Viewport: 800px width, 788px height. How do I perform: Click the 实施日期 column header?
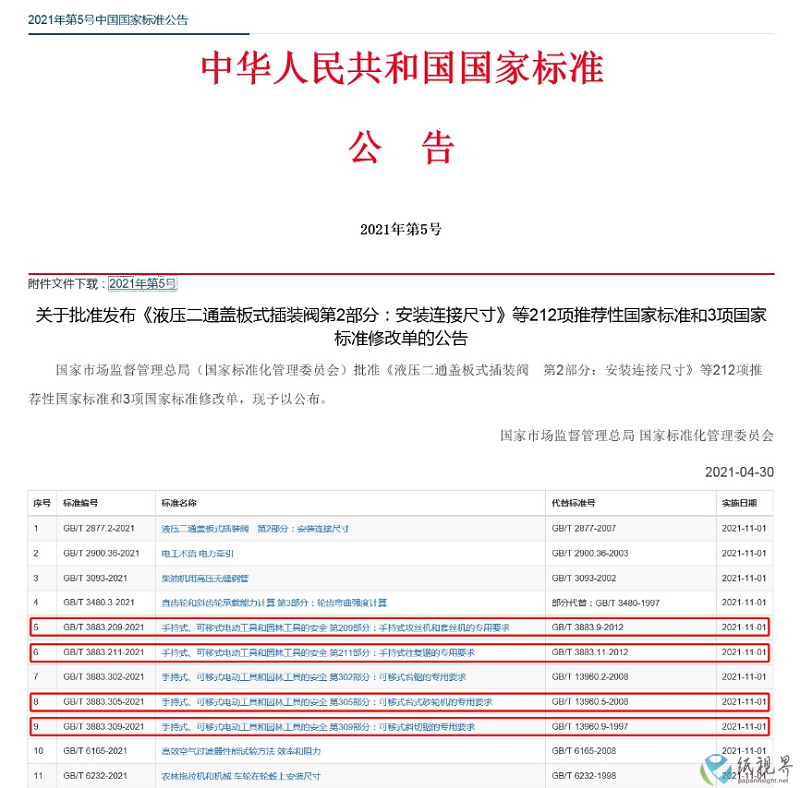[x=739, y=503]
